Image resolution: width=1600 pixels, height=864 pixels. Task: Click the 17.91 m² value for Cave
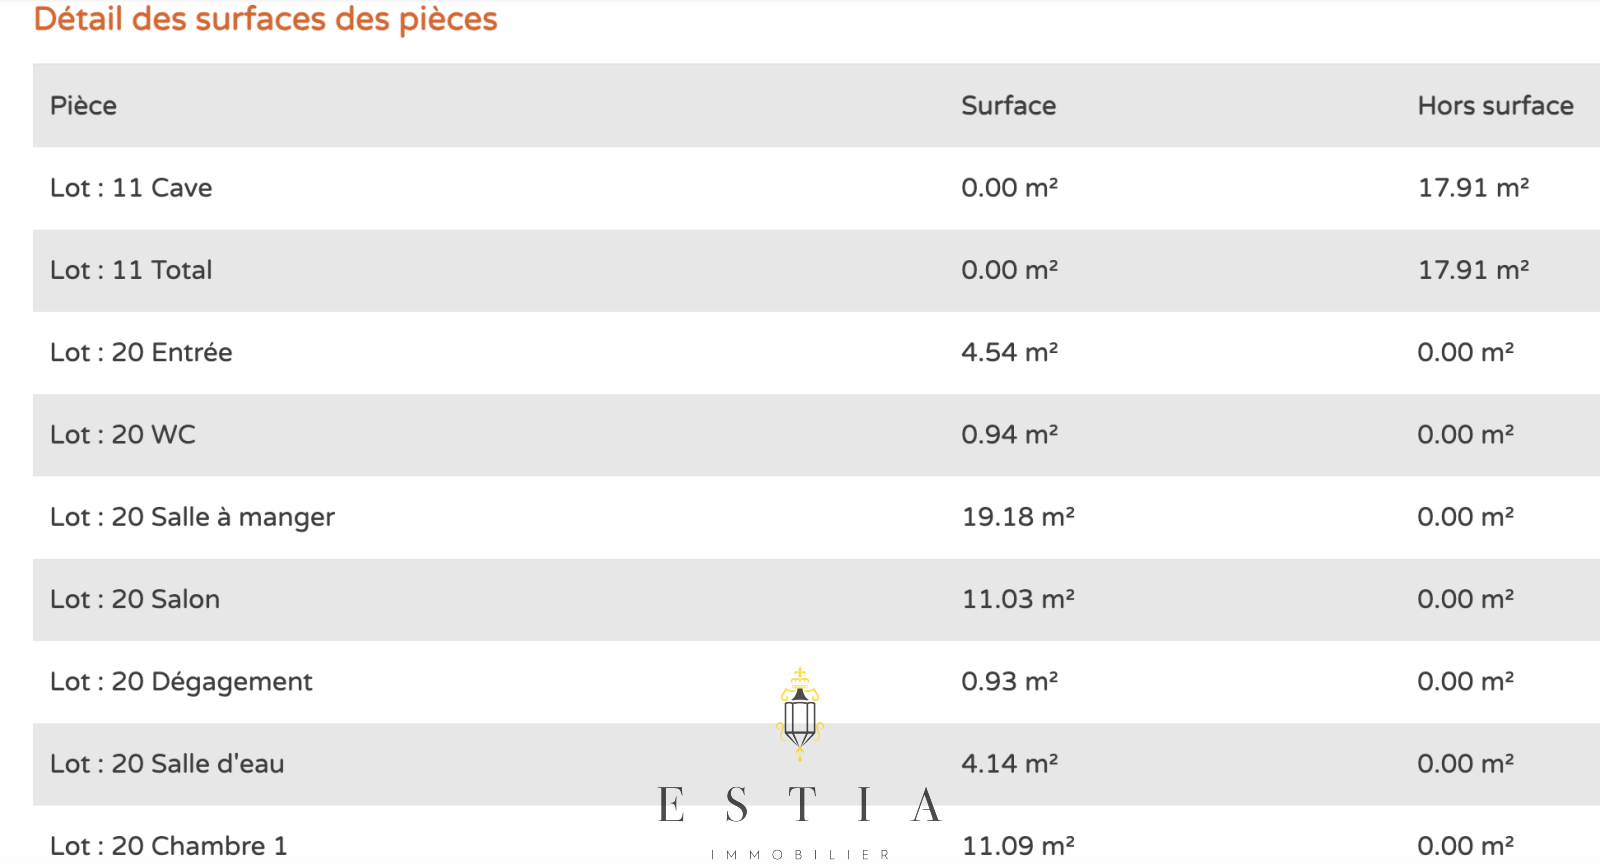tap(1473, 188)
